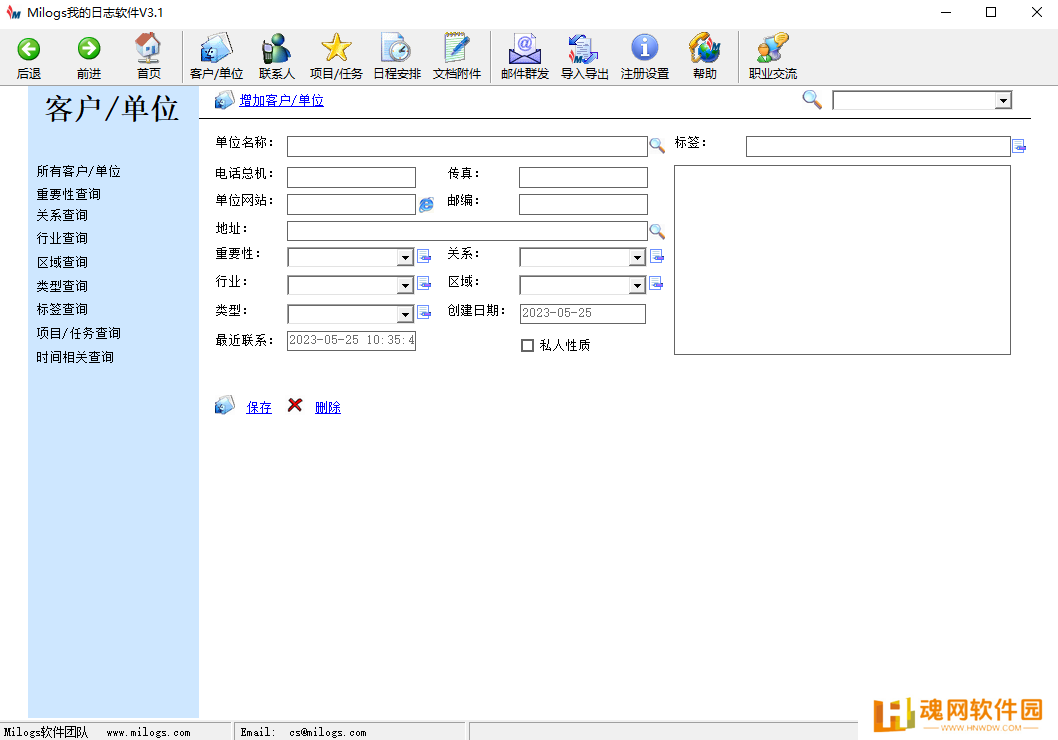Open the 联系人 contacts icon

[277, 49]
